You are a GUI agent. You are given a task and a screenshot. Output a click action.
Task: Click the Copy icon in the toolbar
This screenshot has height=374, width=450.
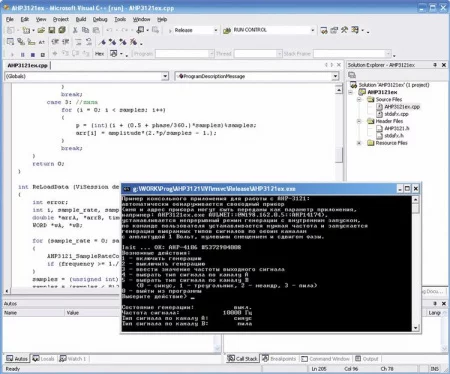pyautogui.click(x=86, y=30)
